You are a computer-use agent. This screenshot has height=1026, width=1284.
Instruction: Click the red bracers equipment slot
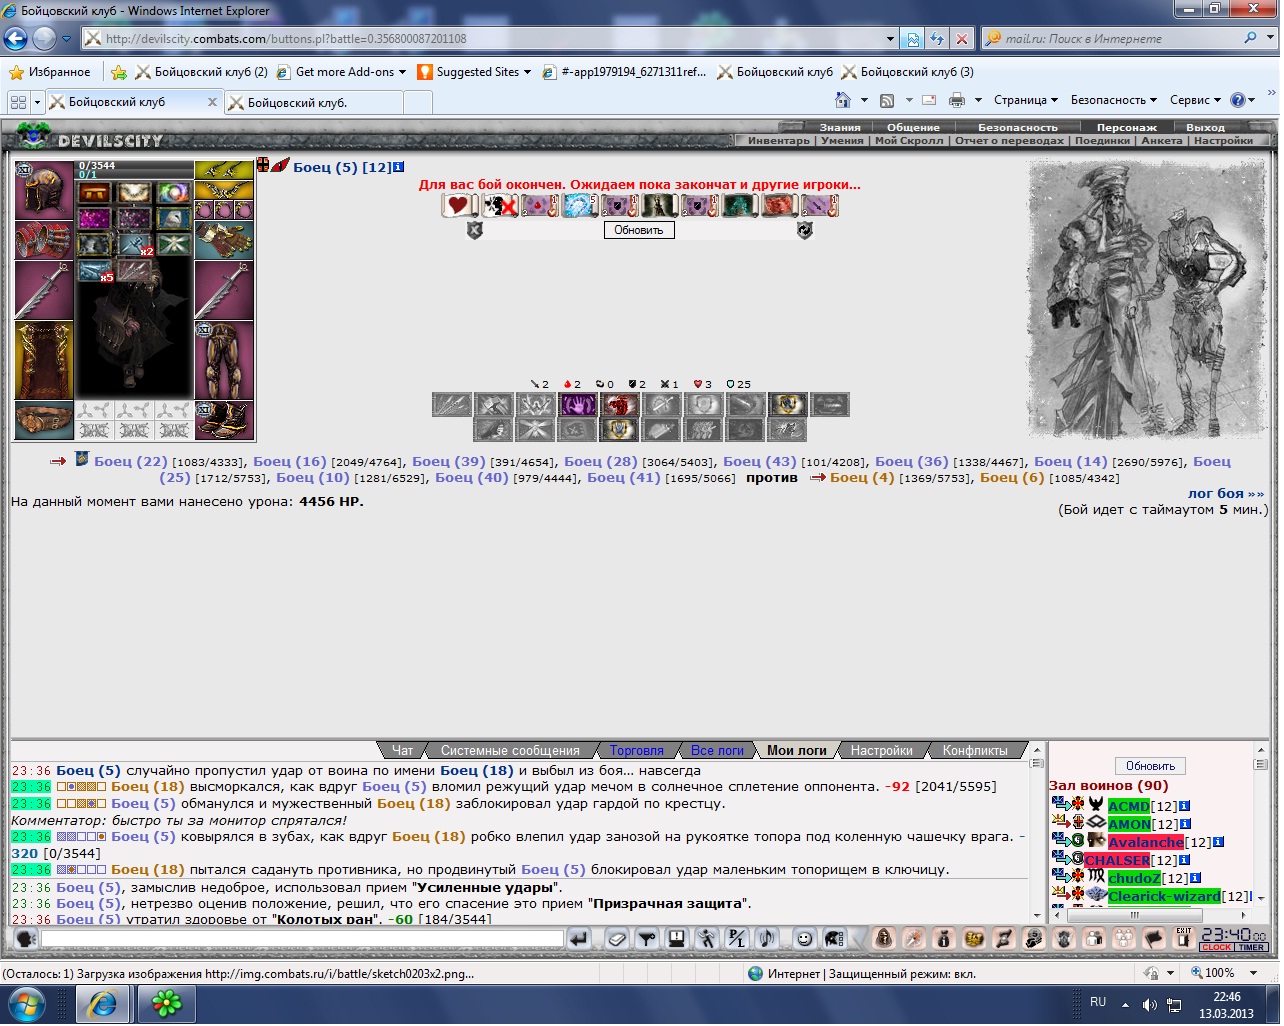tap(44, 240)
